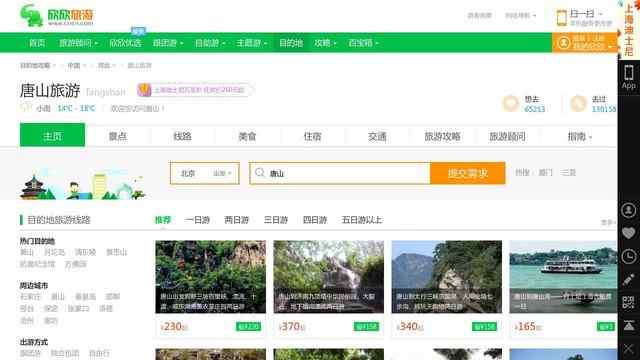This screenshot has height=360, width=640.
Task: Open the ¥340 mountain tour thumbnail
Action: point(447,277)
